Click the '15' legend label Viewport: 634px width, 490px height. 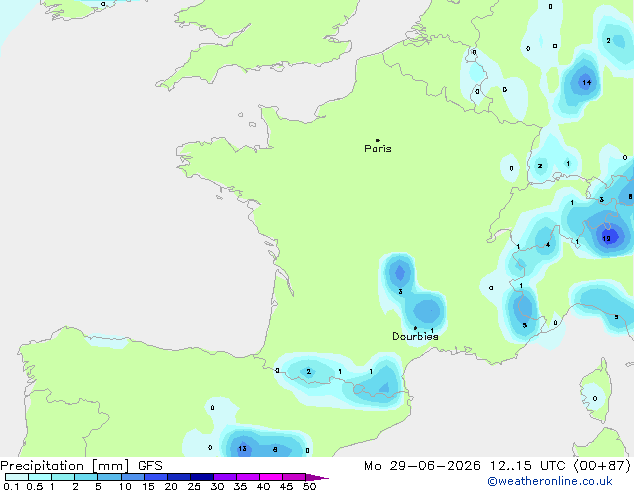148,486
